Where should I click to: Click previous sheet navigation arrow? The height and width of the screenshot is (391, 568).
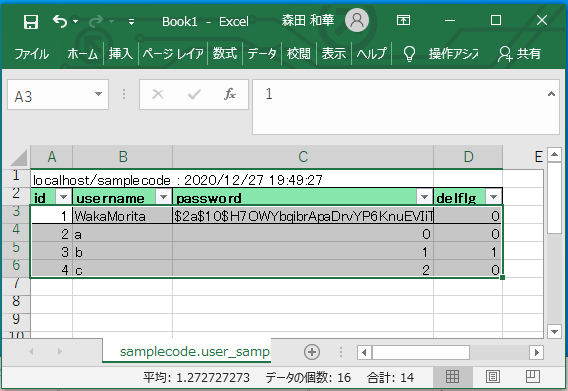(31, 352)
